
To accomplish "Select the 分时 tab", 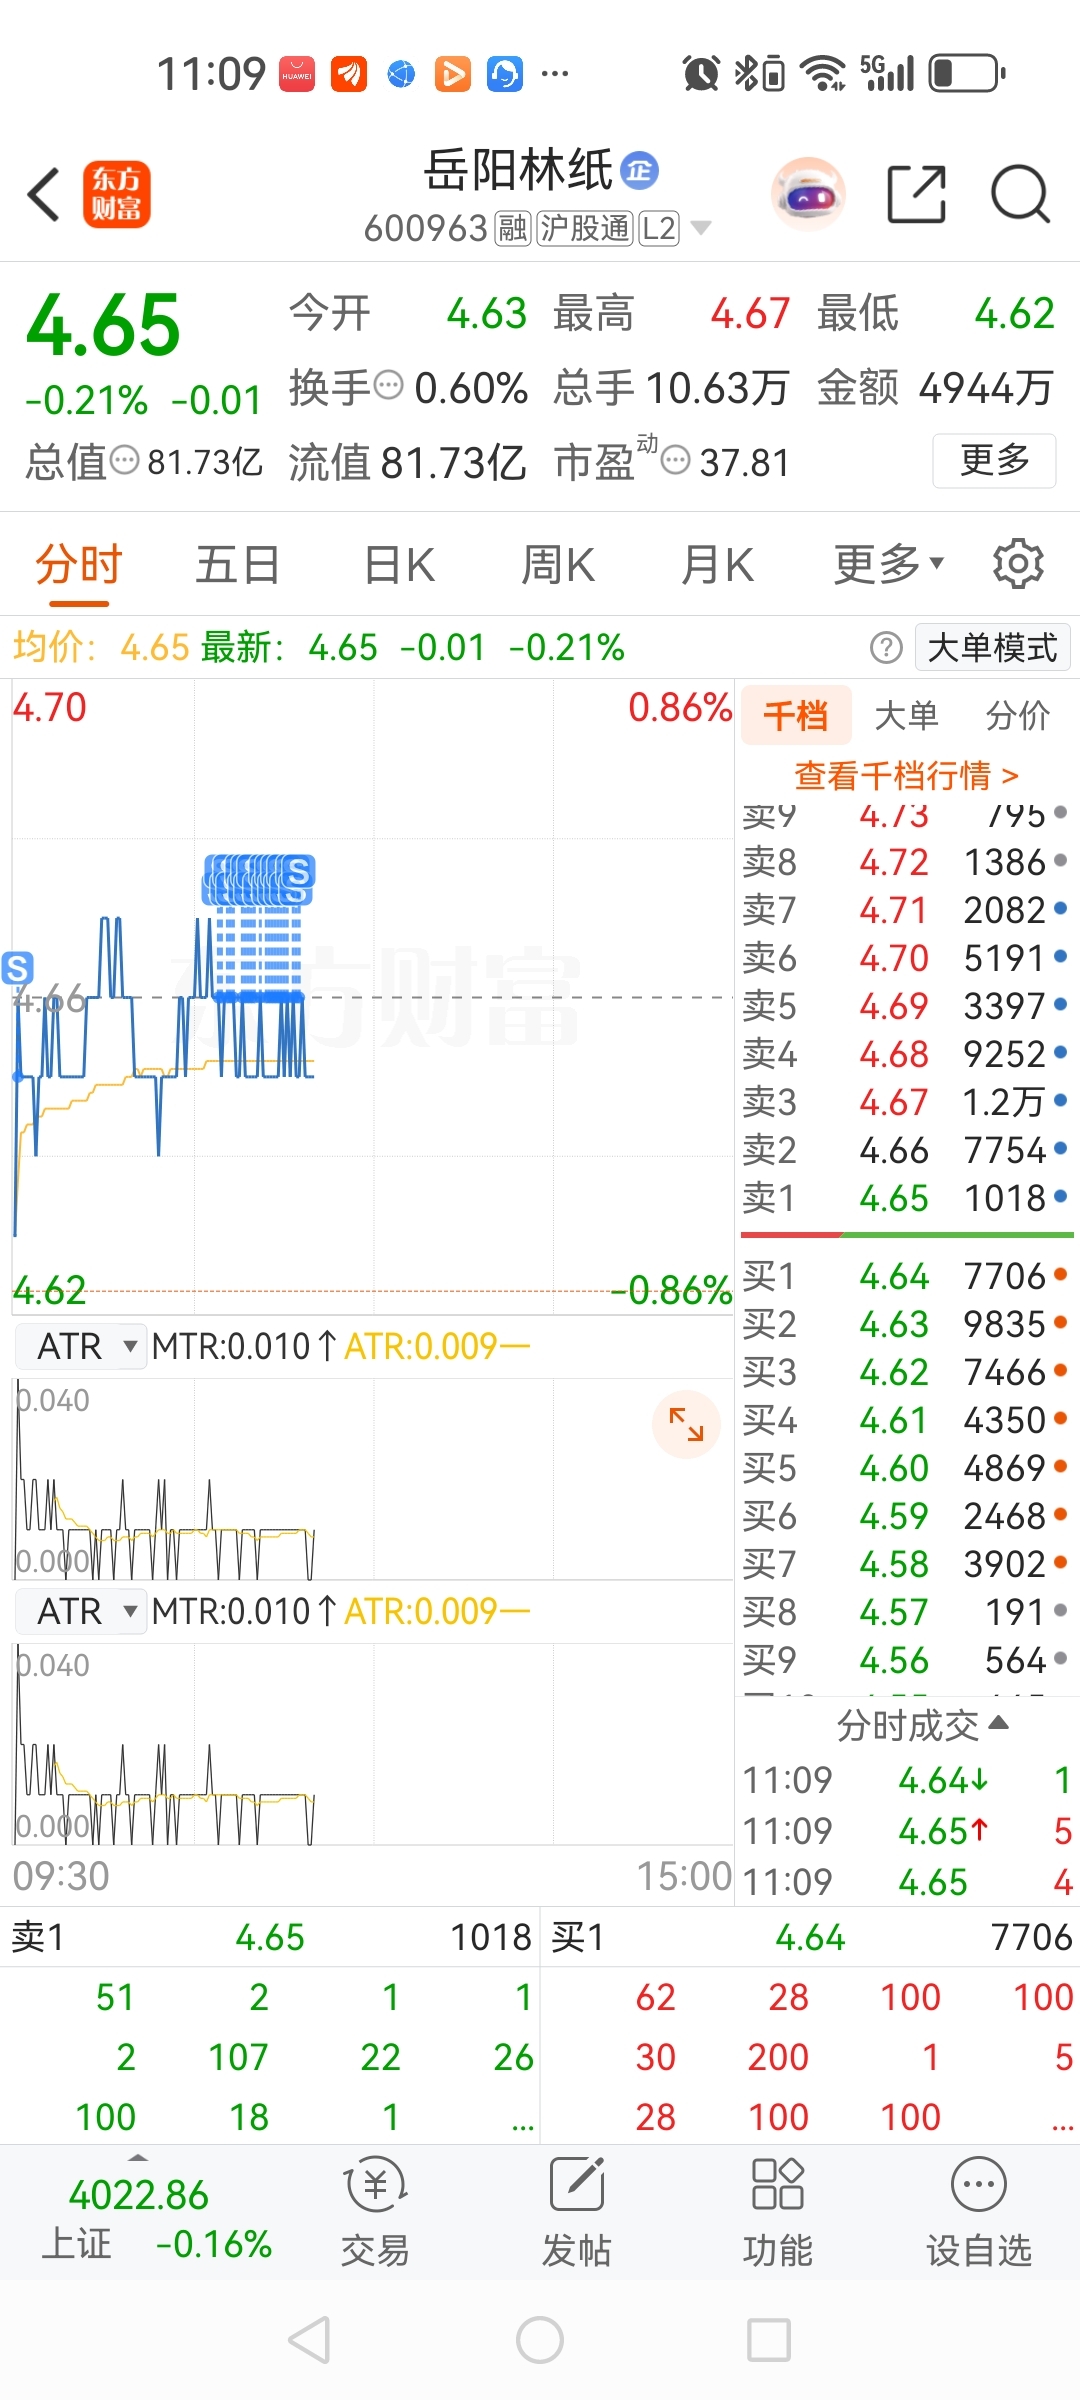I will tap(79, 564).
